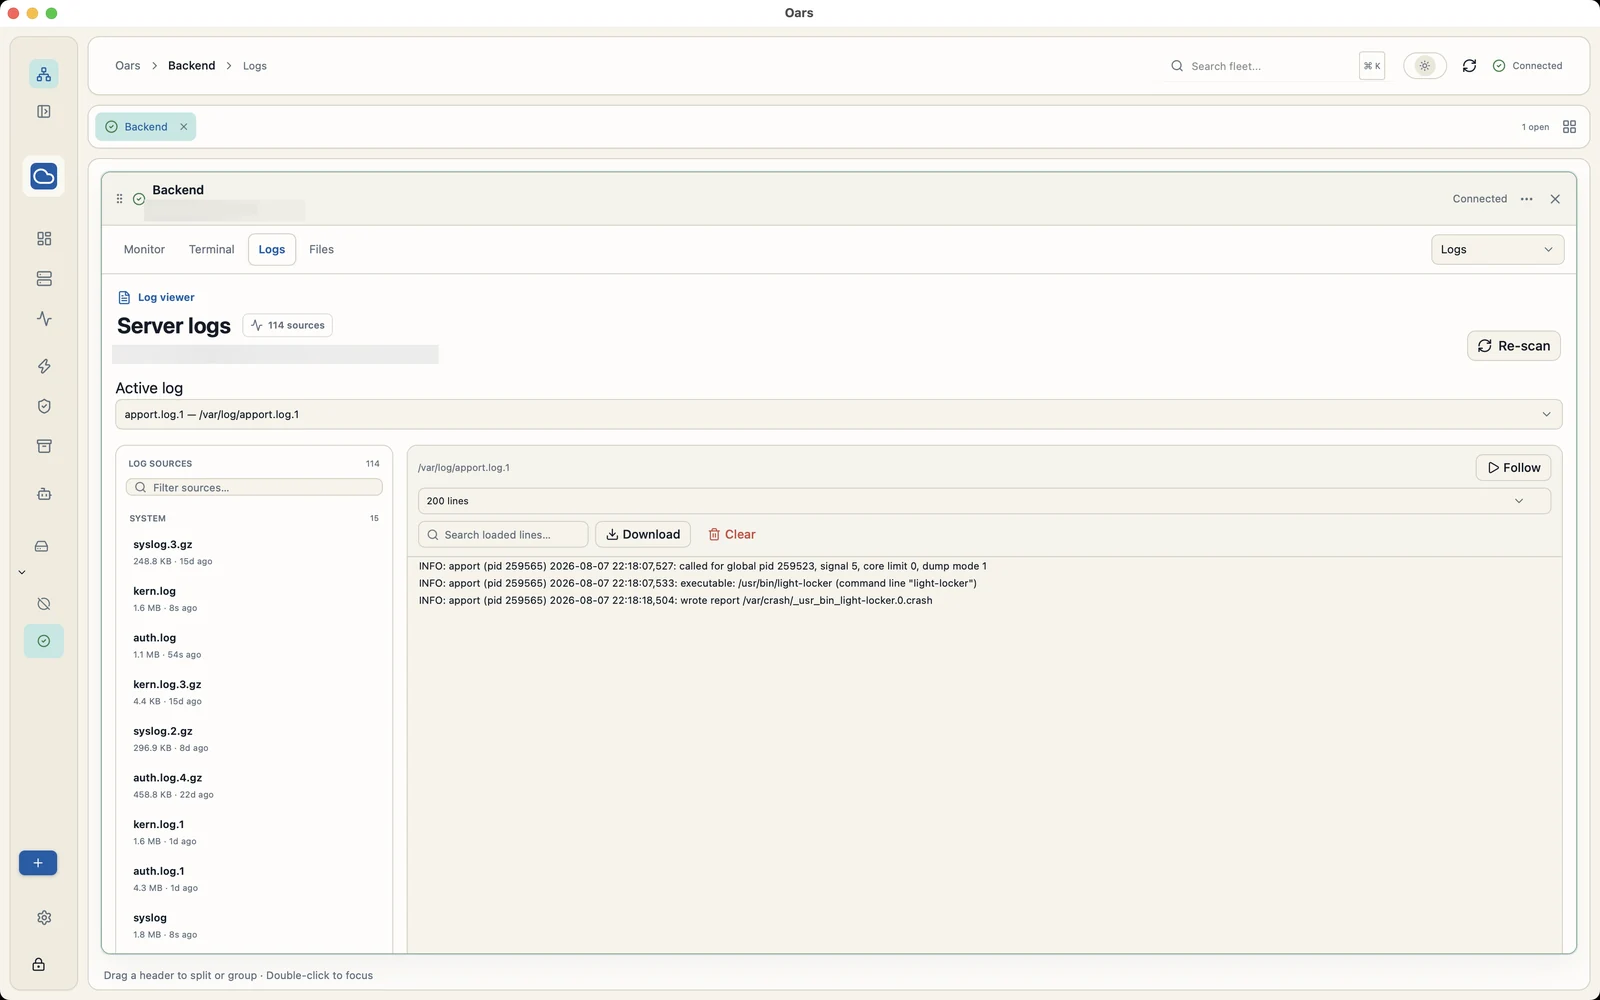Open the lightning bolt icon in sidebar
Viewport: 1600px width, 1000px height.
44,366
